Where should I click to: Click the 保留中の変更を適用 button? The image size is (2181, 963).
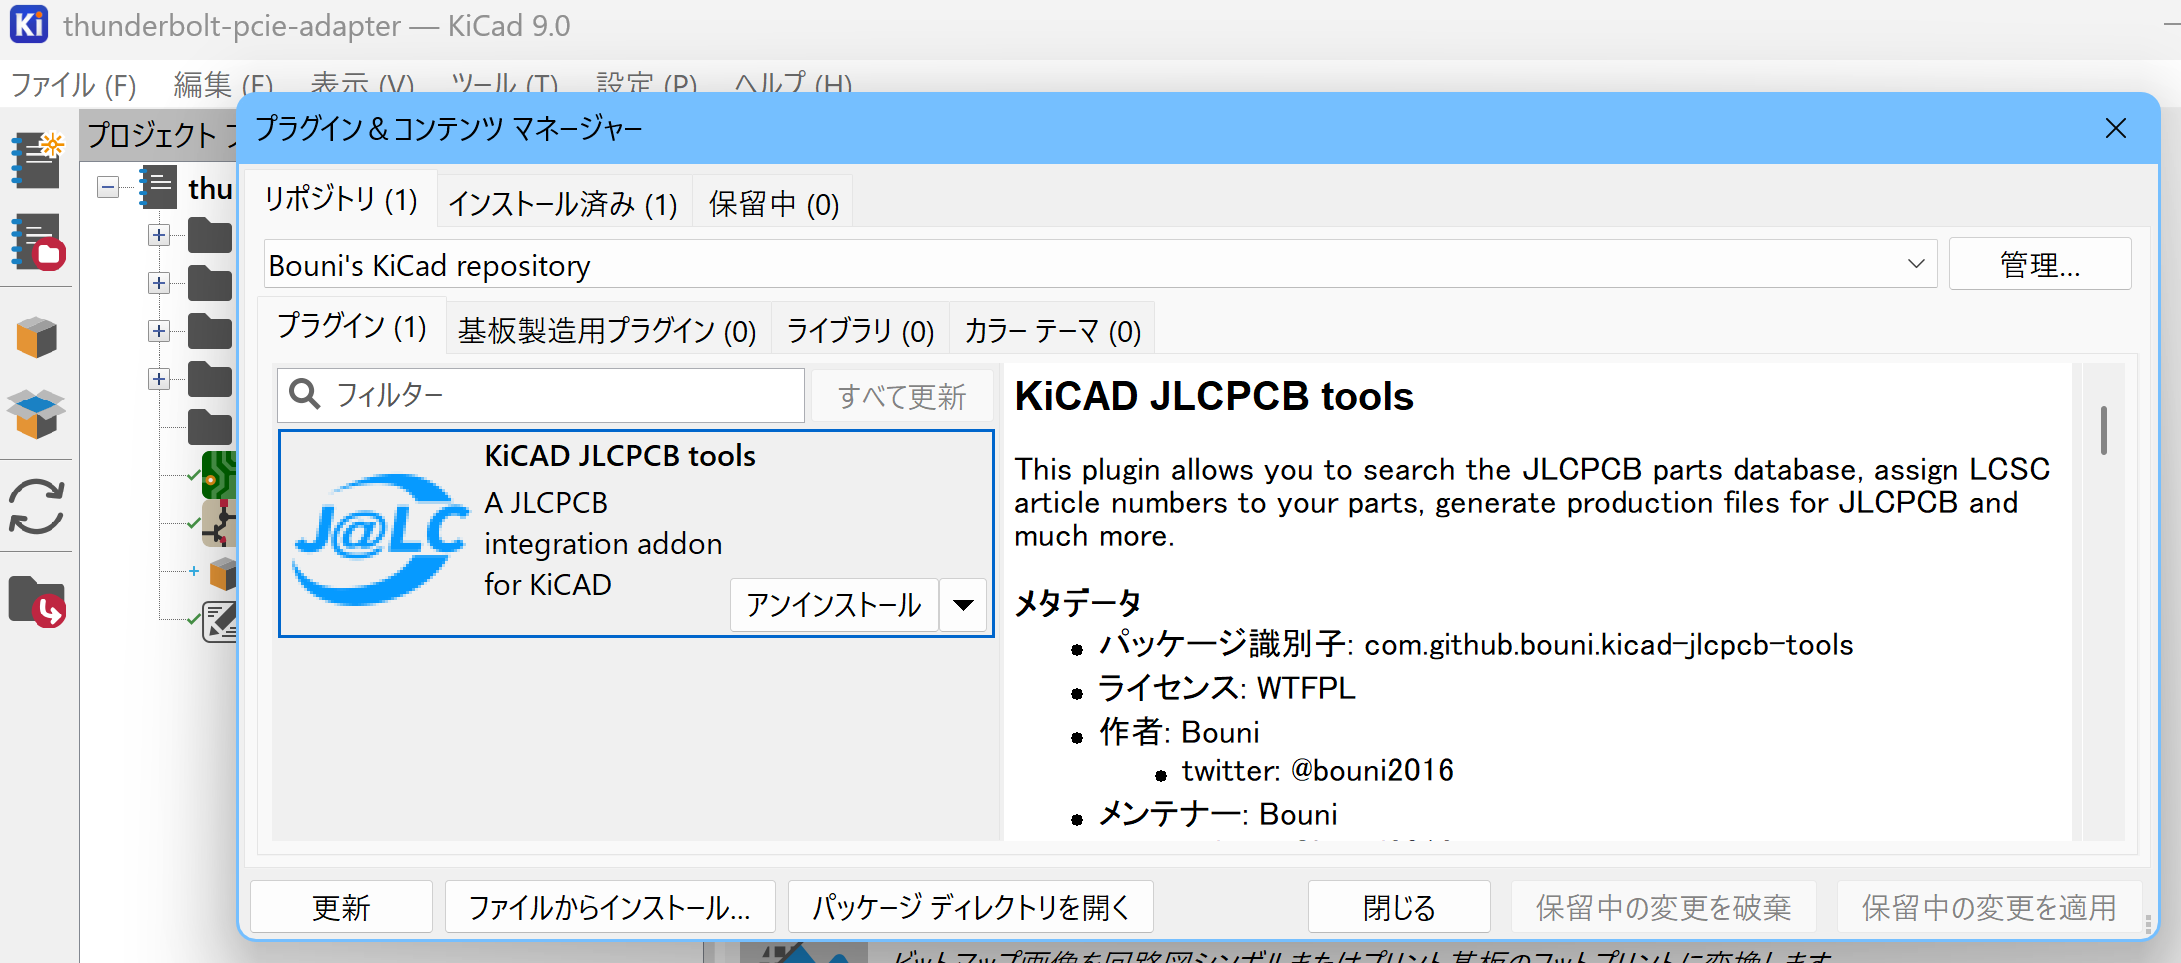point(1989,907)
